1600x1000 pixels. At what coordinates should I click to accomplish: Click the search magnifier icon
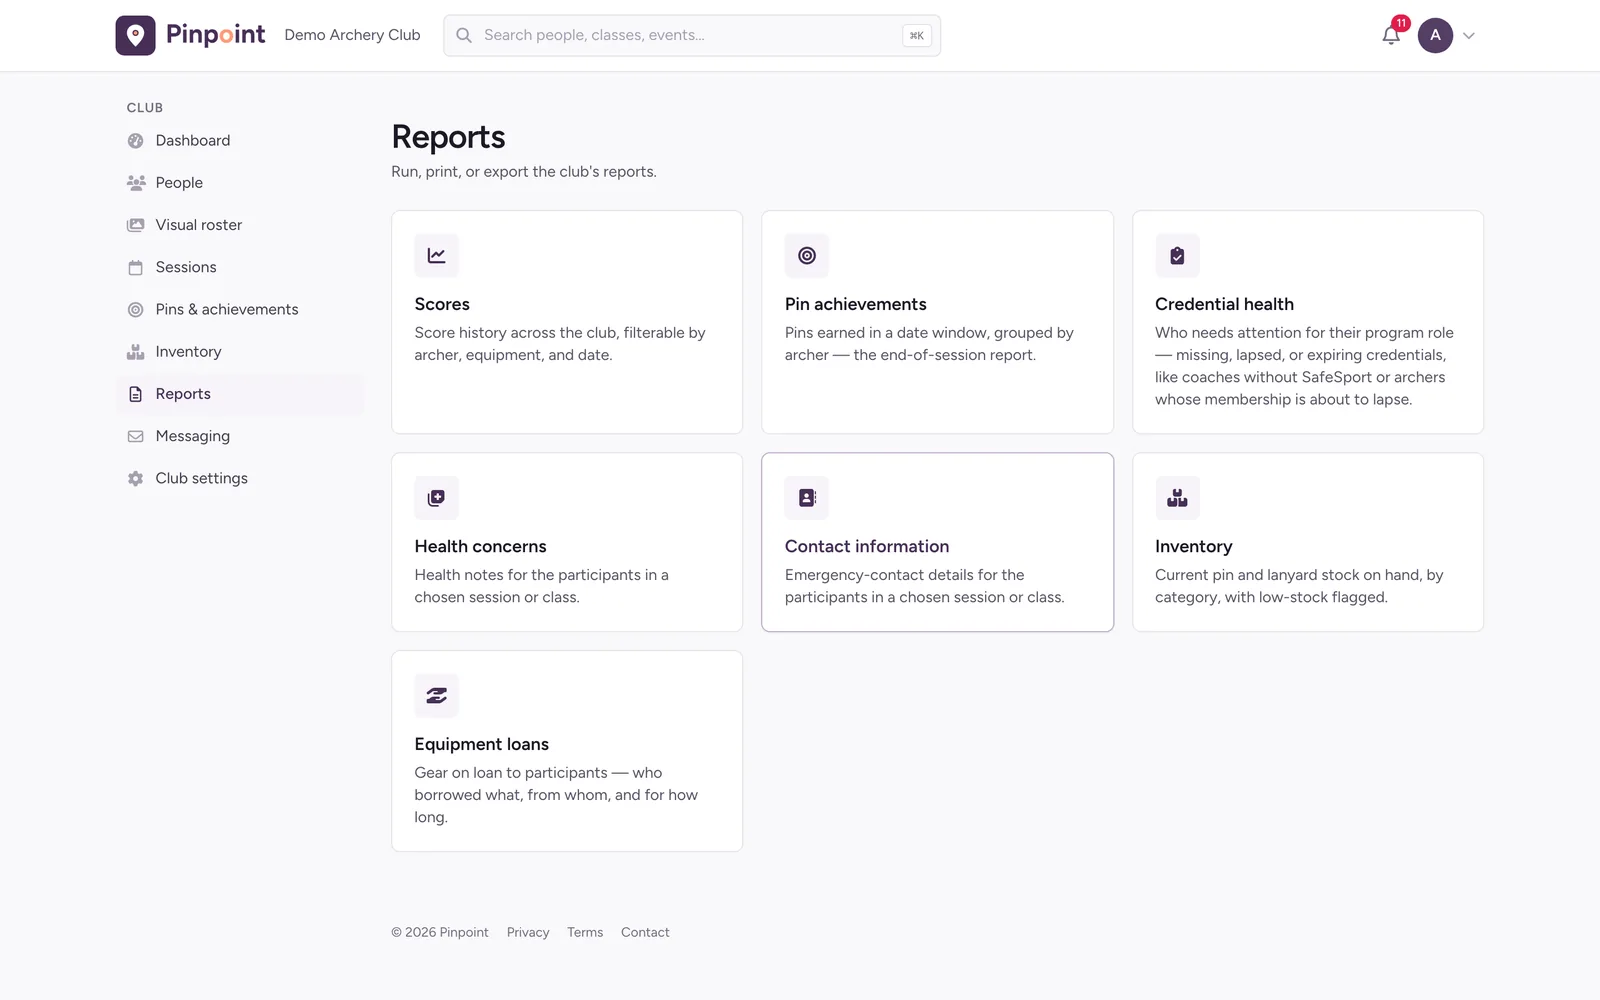[x=464, y=35]
